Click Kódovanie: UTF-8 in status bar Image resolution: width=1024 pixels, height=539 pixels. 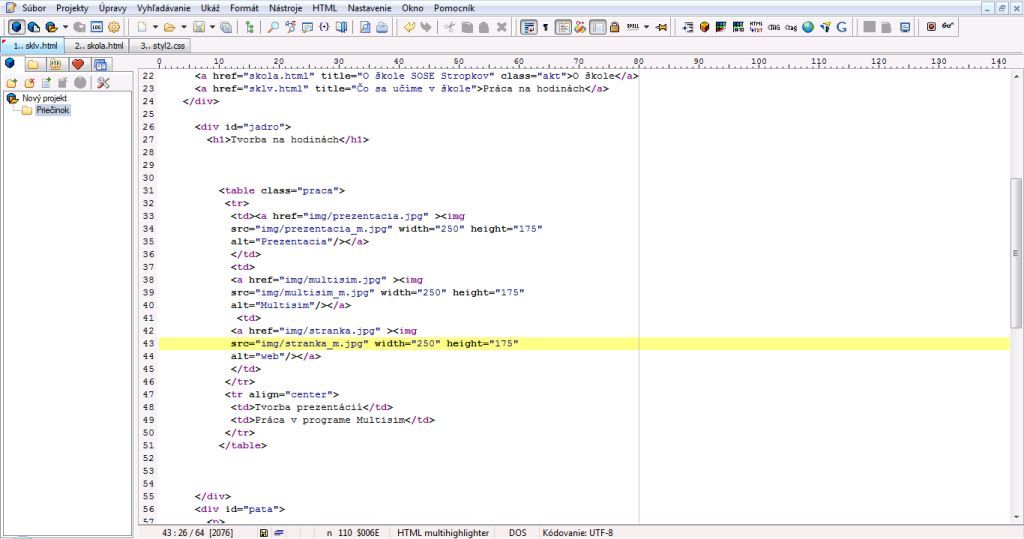(x=577, y=532)
